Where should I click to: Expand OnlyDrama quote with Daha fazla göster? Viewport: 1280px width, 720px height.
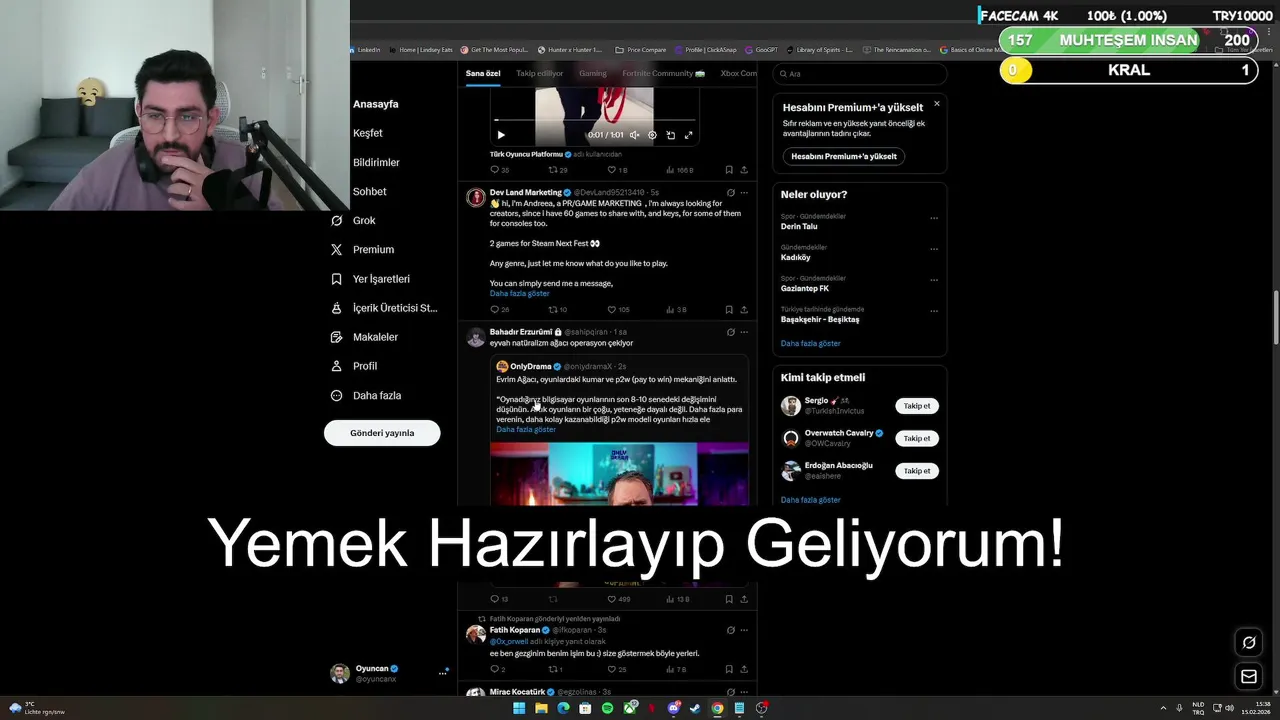(526, 429)
